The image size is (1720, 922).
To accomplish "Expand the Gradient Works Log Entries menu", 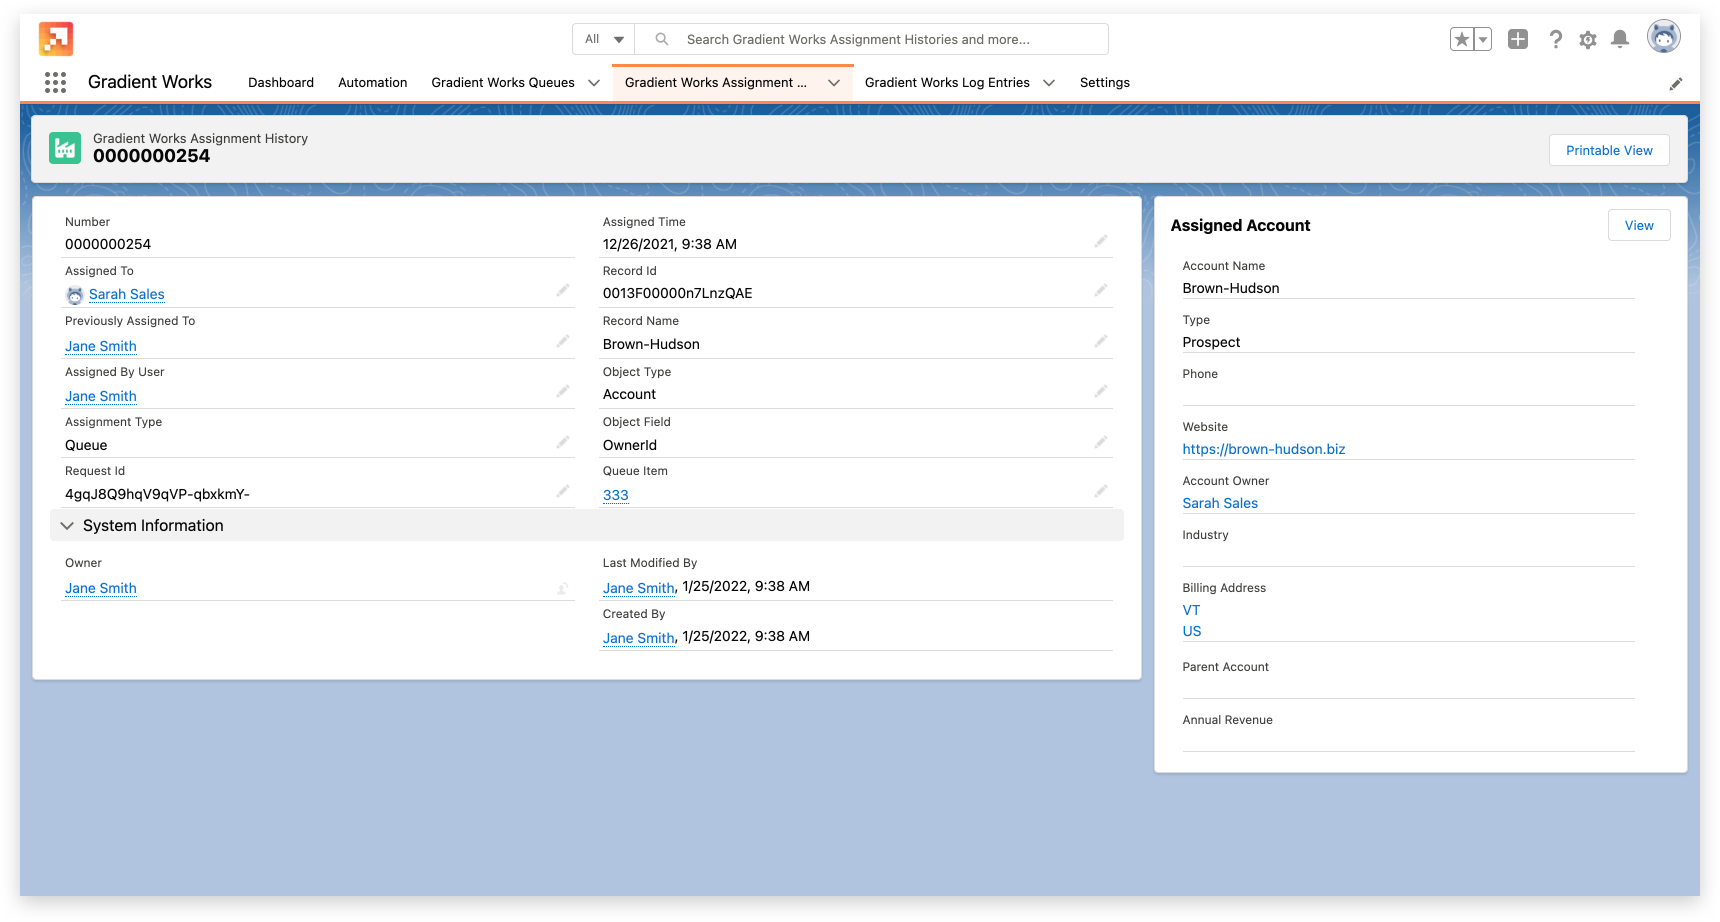I will coord(1049,83).
